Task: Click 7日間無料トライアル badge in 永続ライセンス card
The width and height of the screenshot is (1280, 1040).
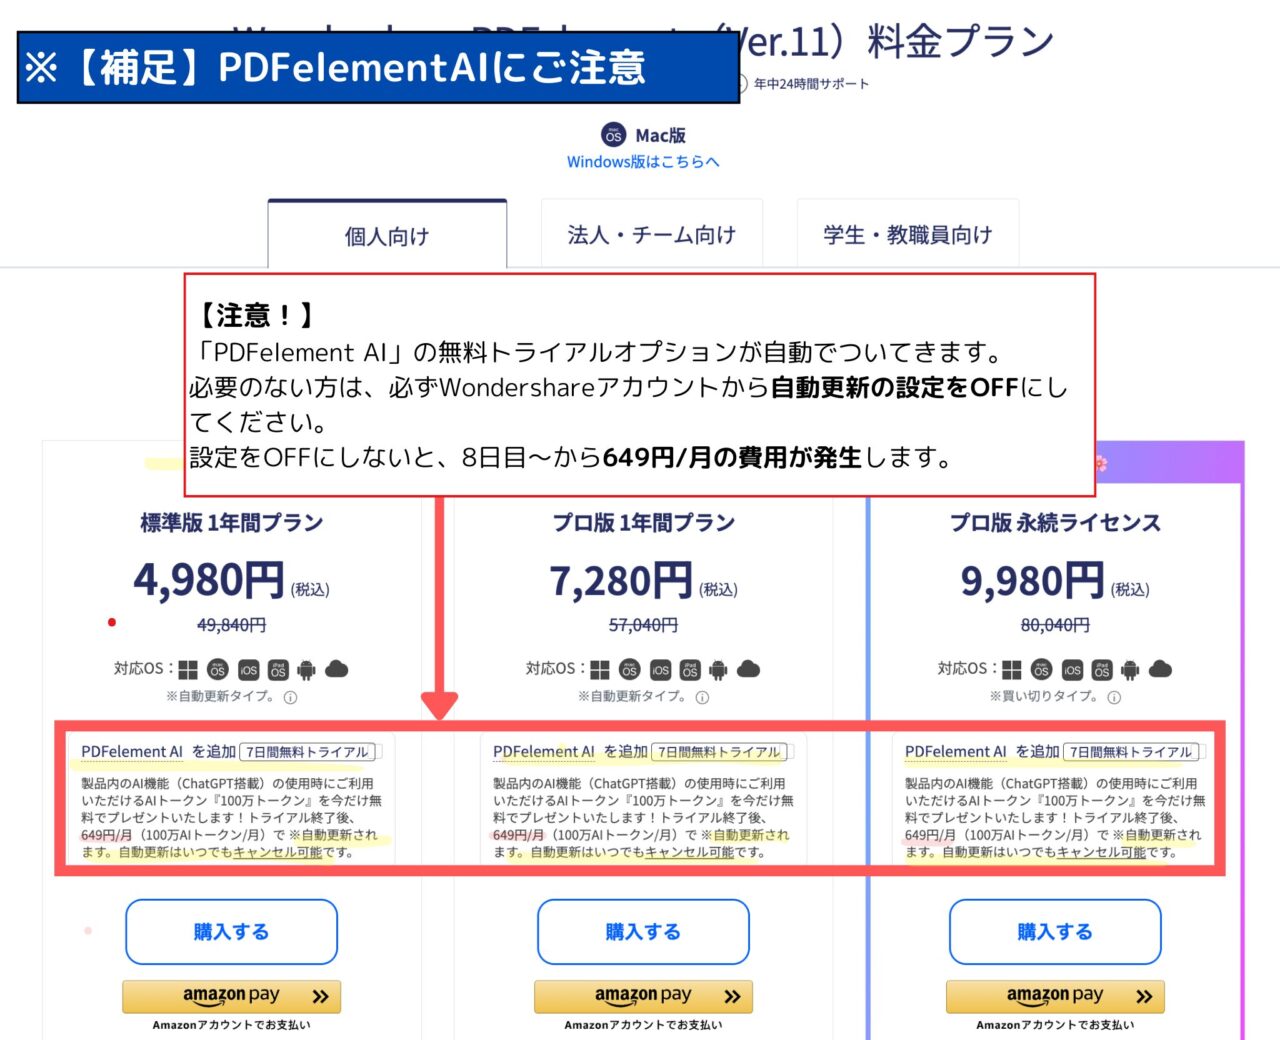Action: click(1132, 752)
